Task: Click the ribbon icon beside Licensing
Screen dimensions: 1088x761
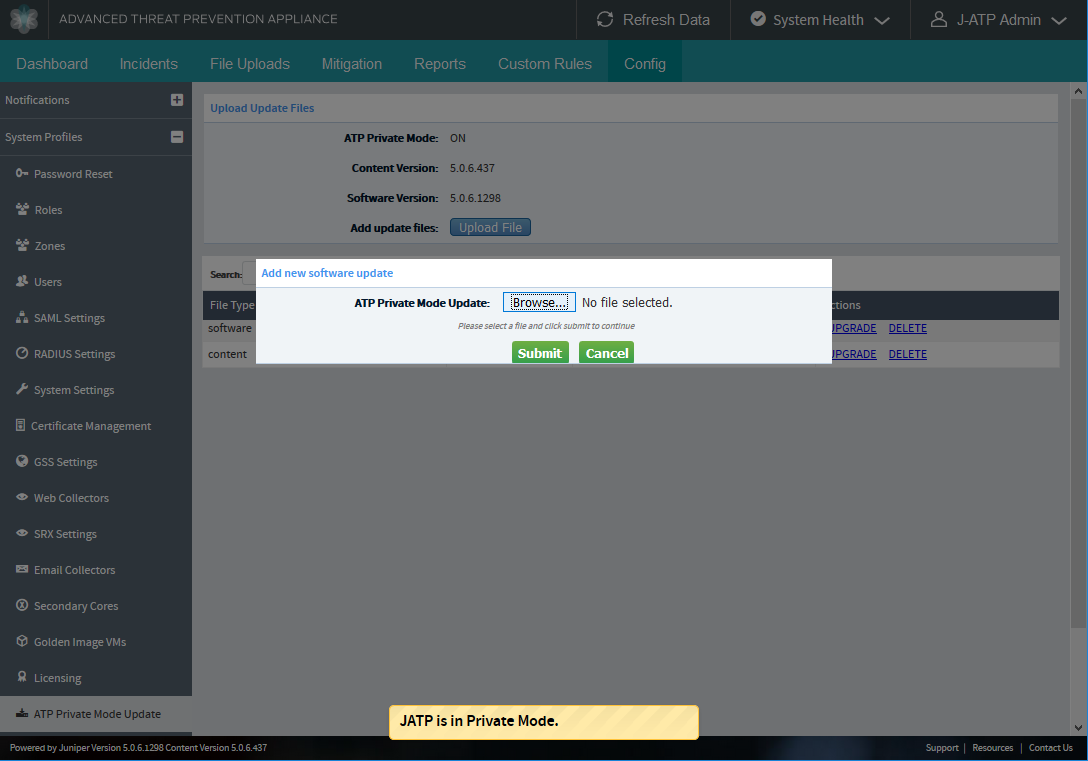Action: tap(22, 676)
